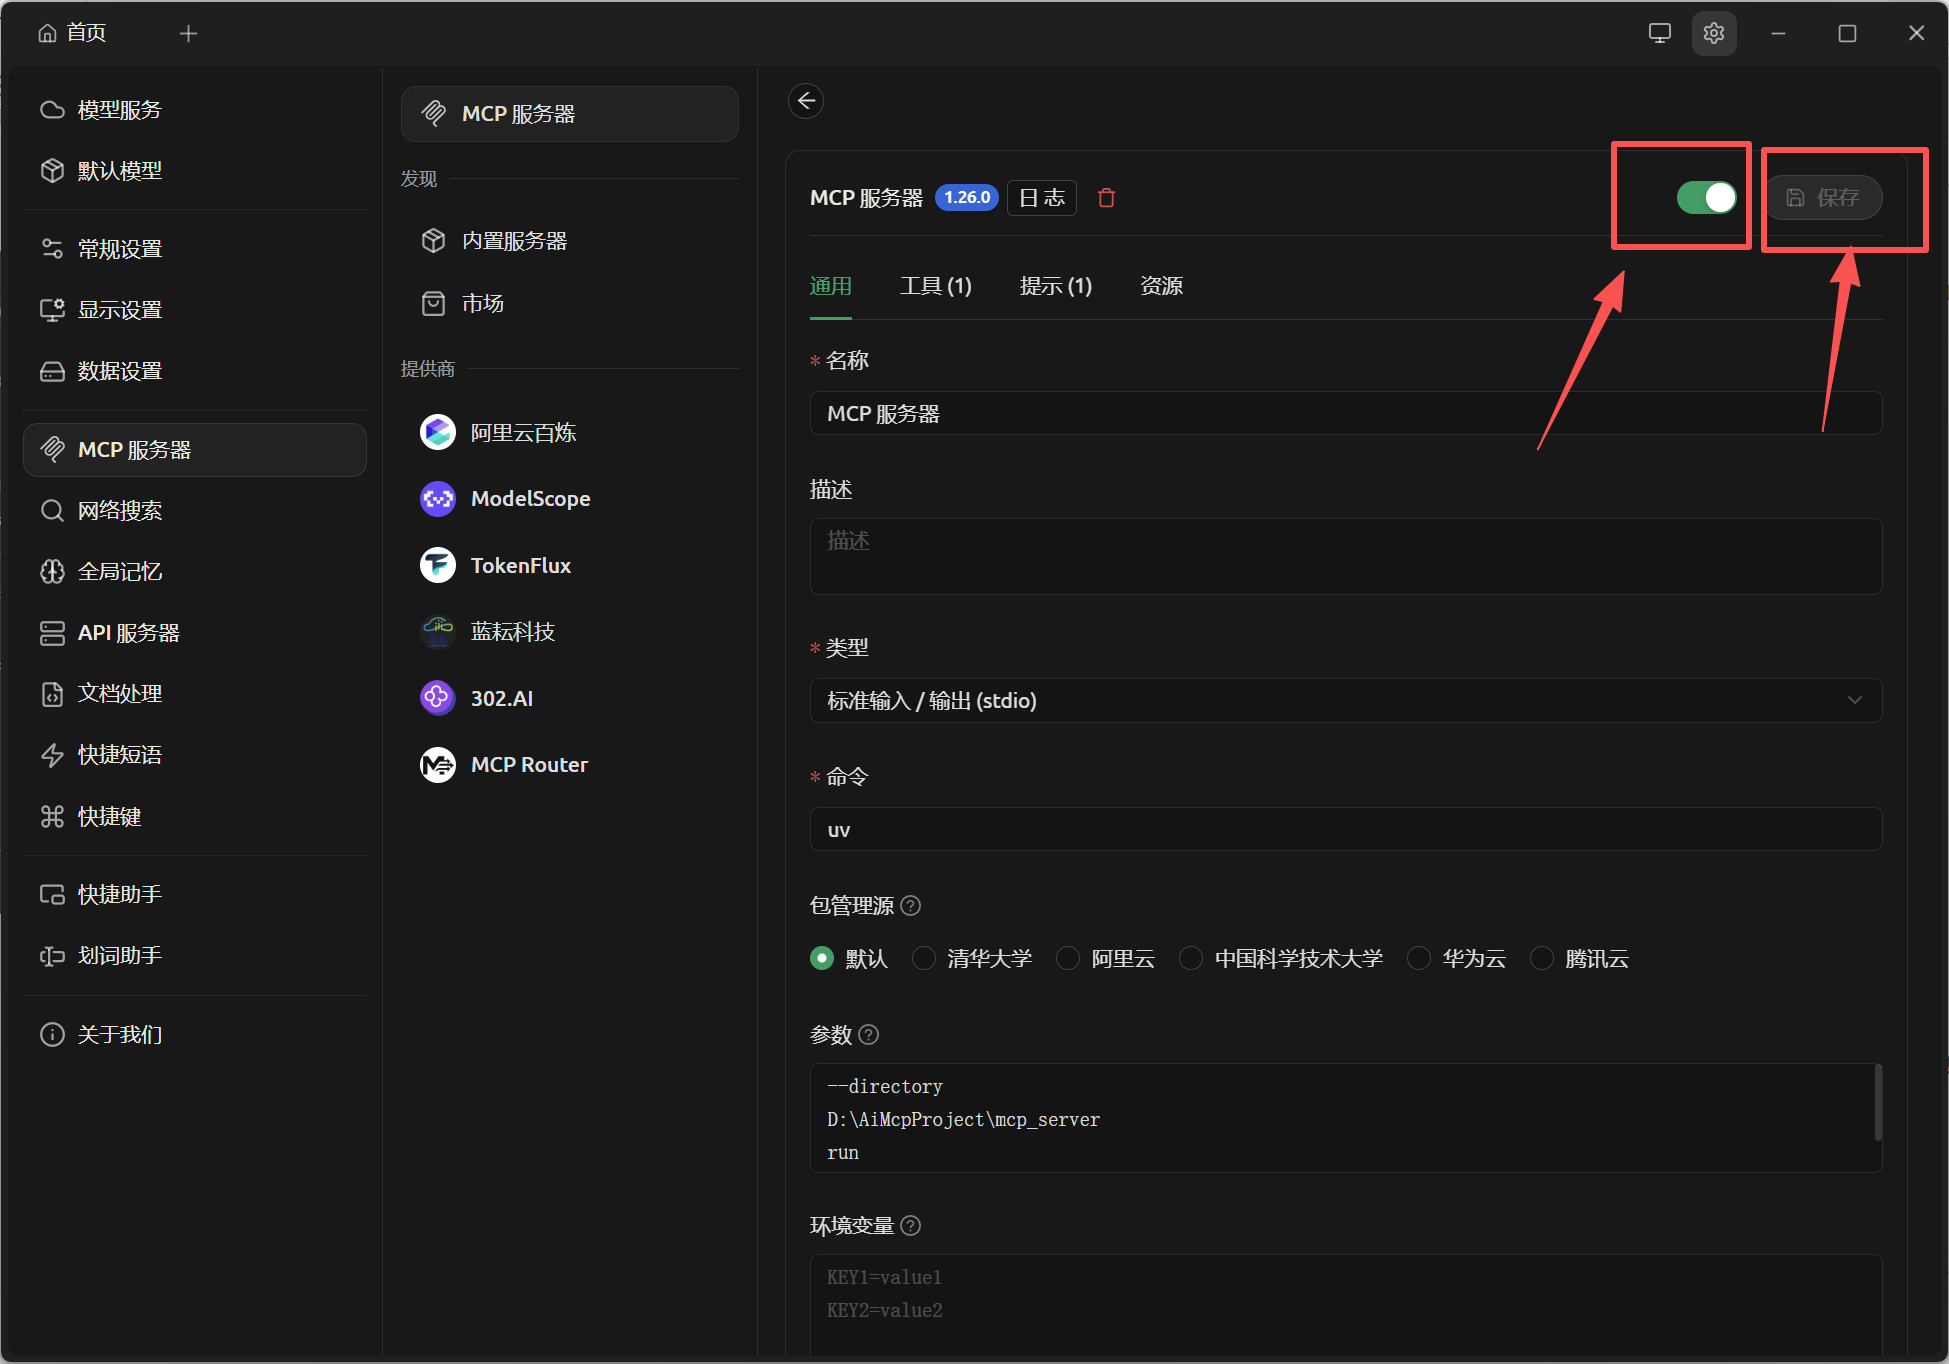Browse the MCP 市场 (marketplace)
The height and width of the screenshot is (1364, 1949).
(483, 303)
